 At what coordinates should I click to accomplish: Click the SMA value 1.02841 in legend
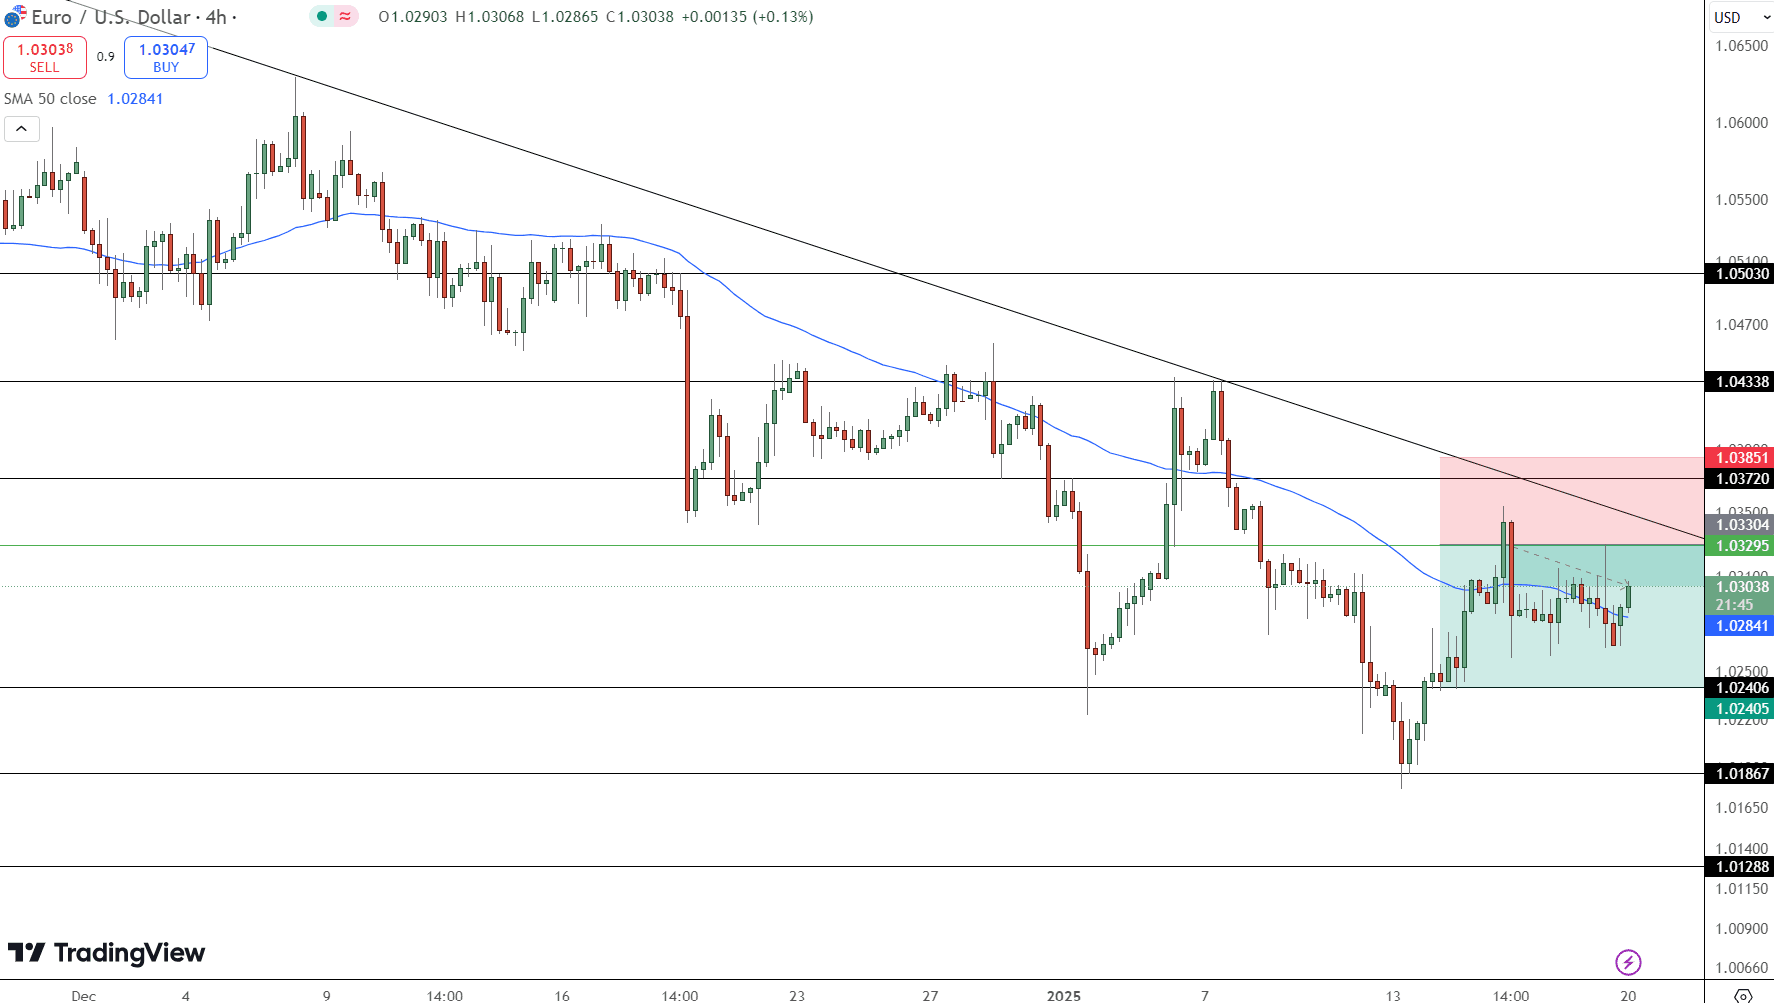tap(135, 99)
